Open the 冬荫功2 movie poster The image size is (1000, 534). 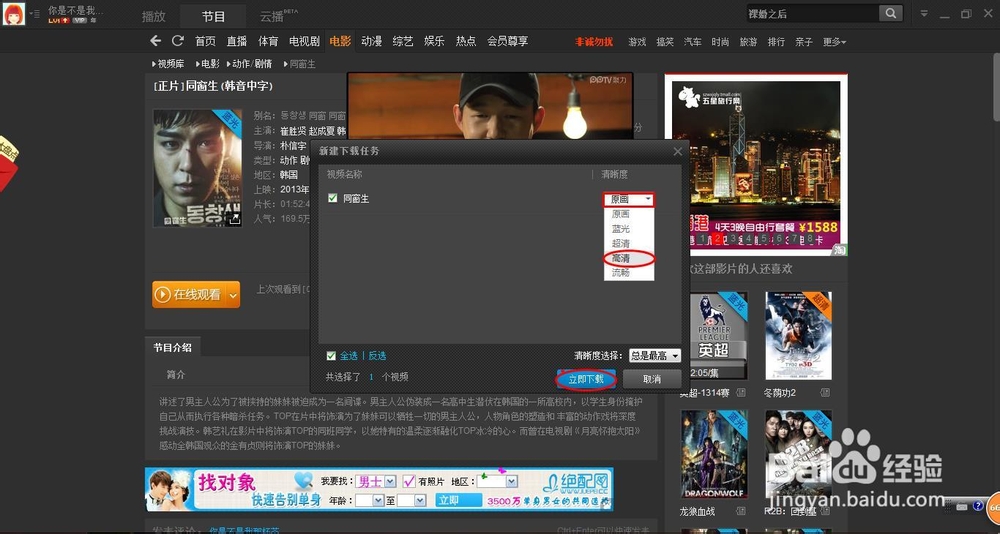798,335
